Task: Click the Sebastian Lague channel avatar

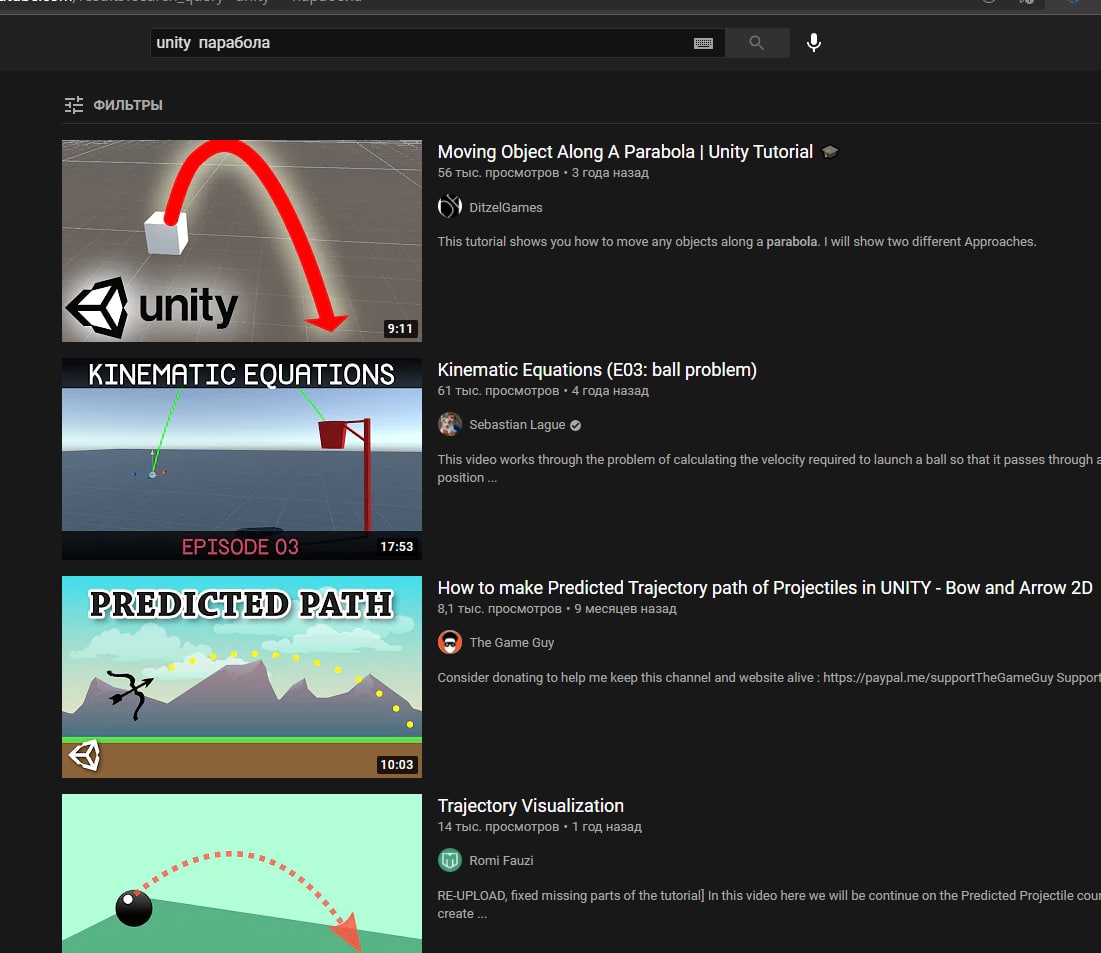Action: [x=449, y=424]
